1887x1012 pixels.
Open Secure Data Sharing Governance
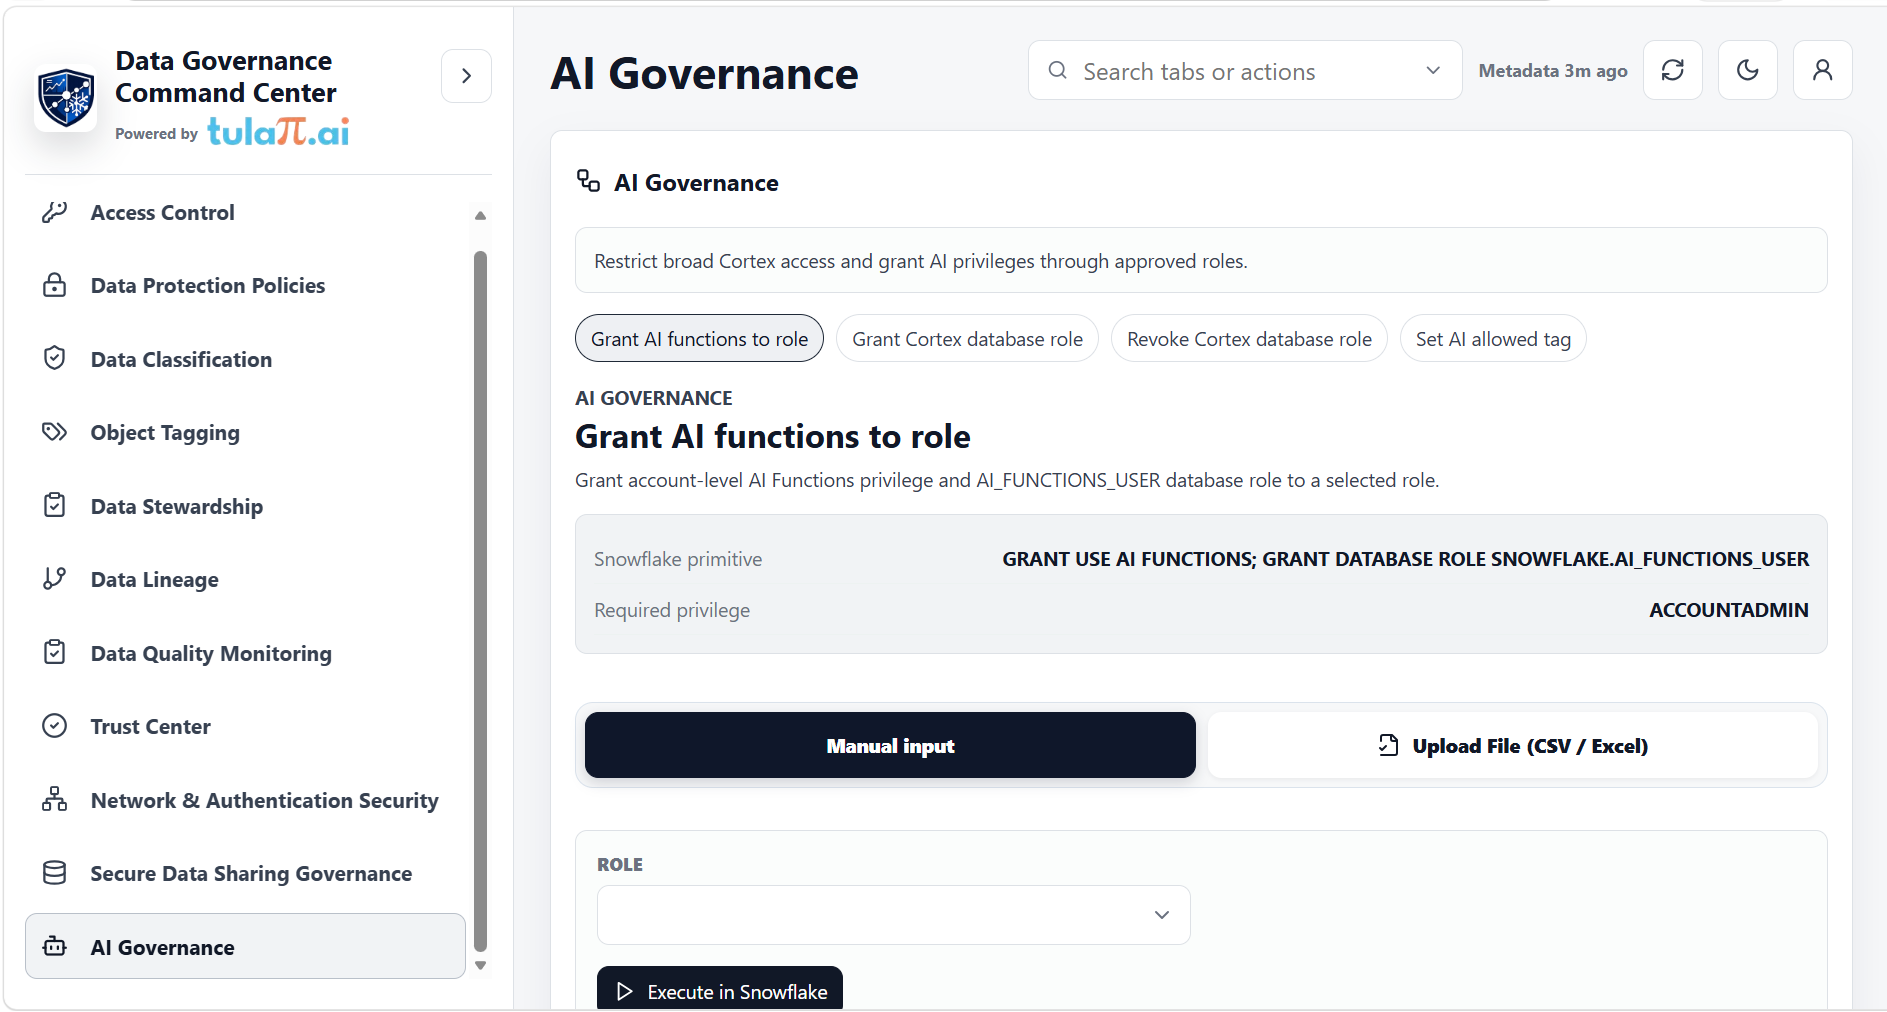[245, 873]
